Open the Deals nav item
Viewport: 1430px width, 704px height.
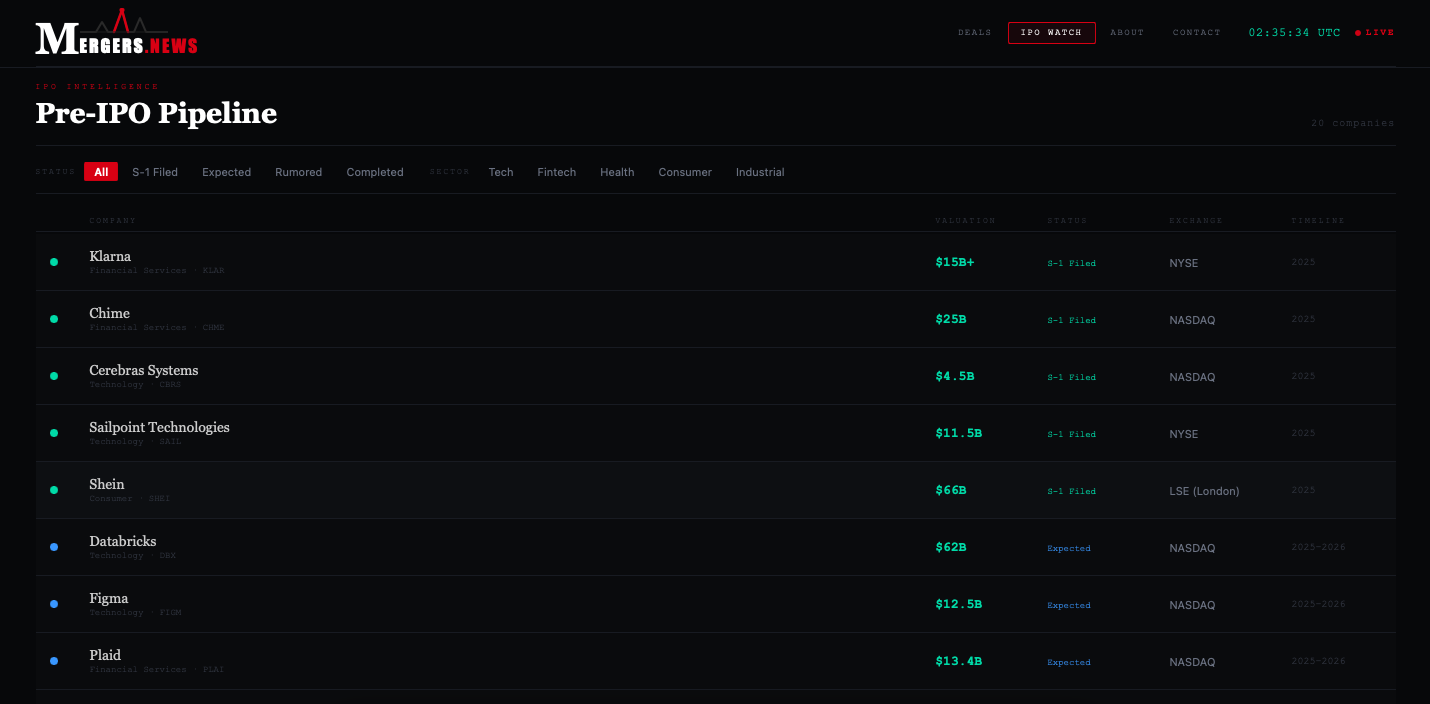pos(974,33)
